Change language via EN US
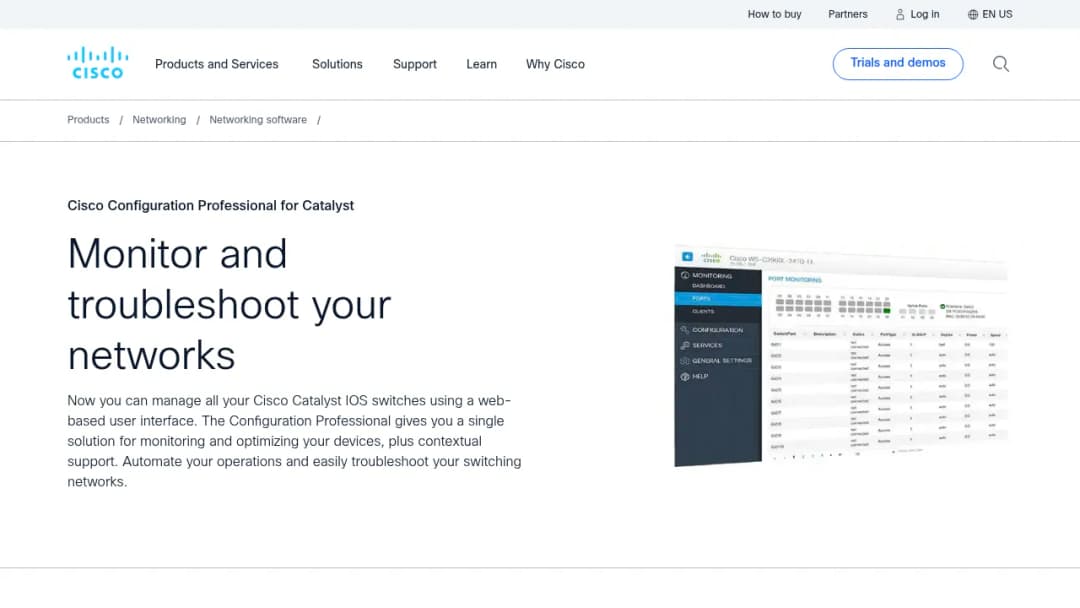 997,14
